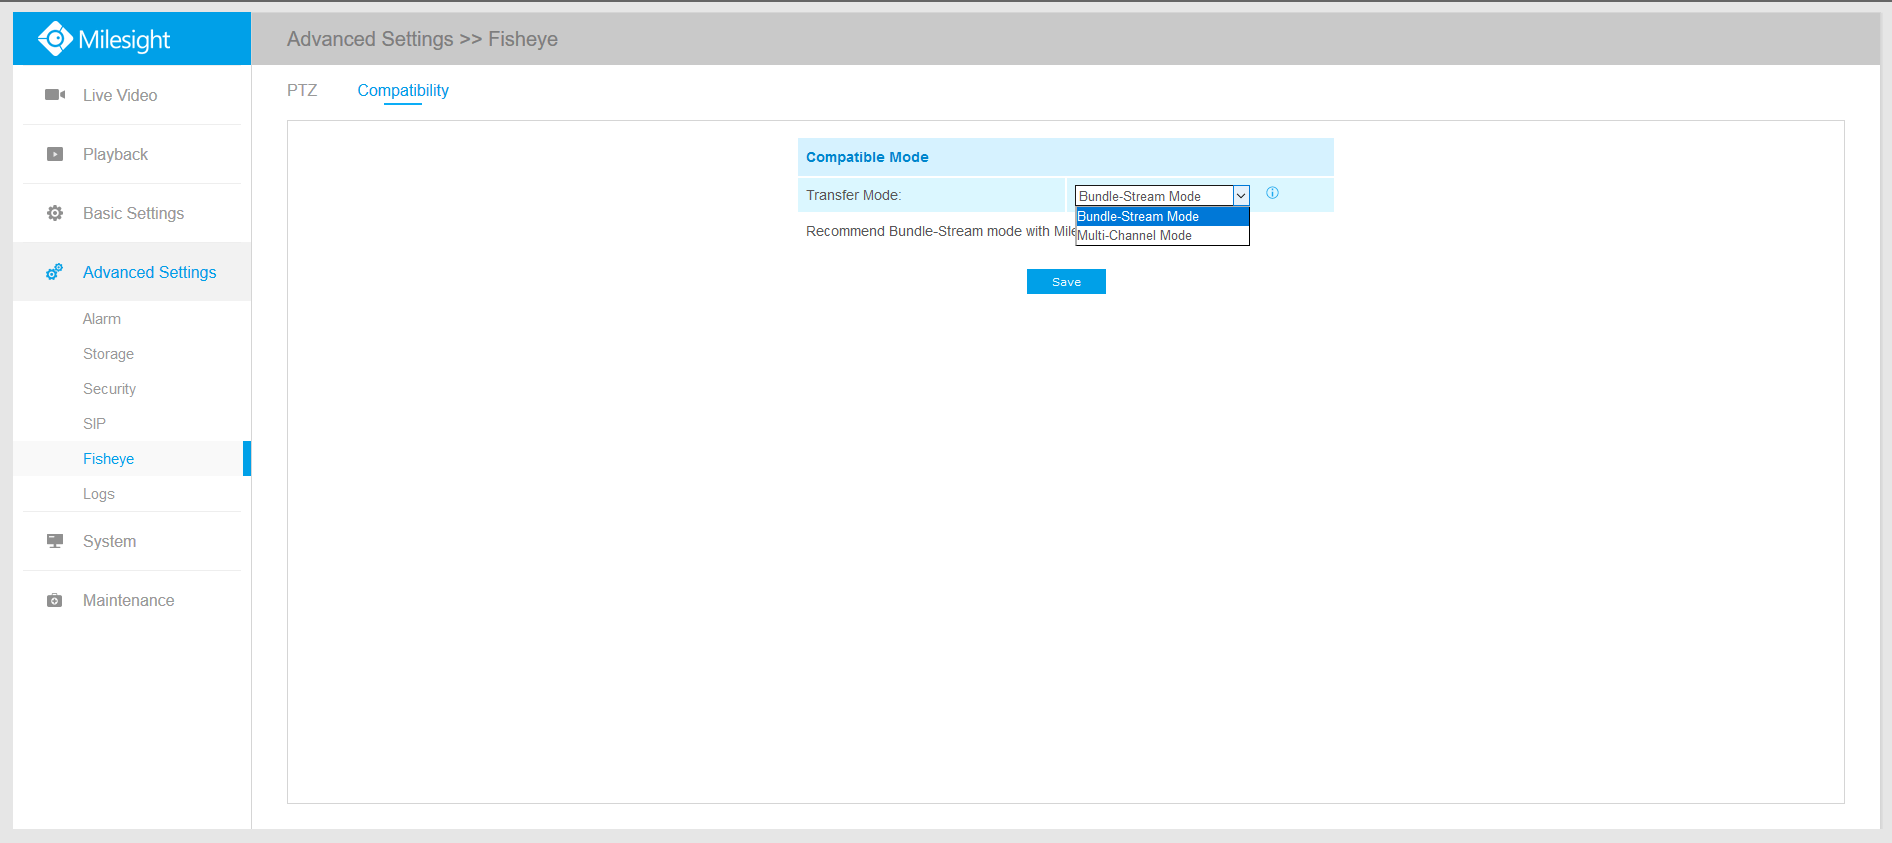This screenshot has width=1892, height=843.
Task: Click the Playback play icon
Action: (x=55, y=154)
